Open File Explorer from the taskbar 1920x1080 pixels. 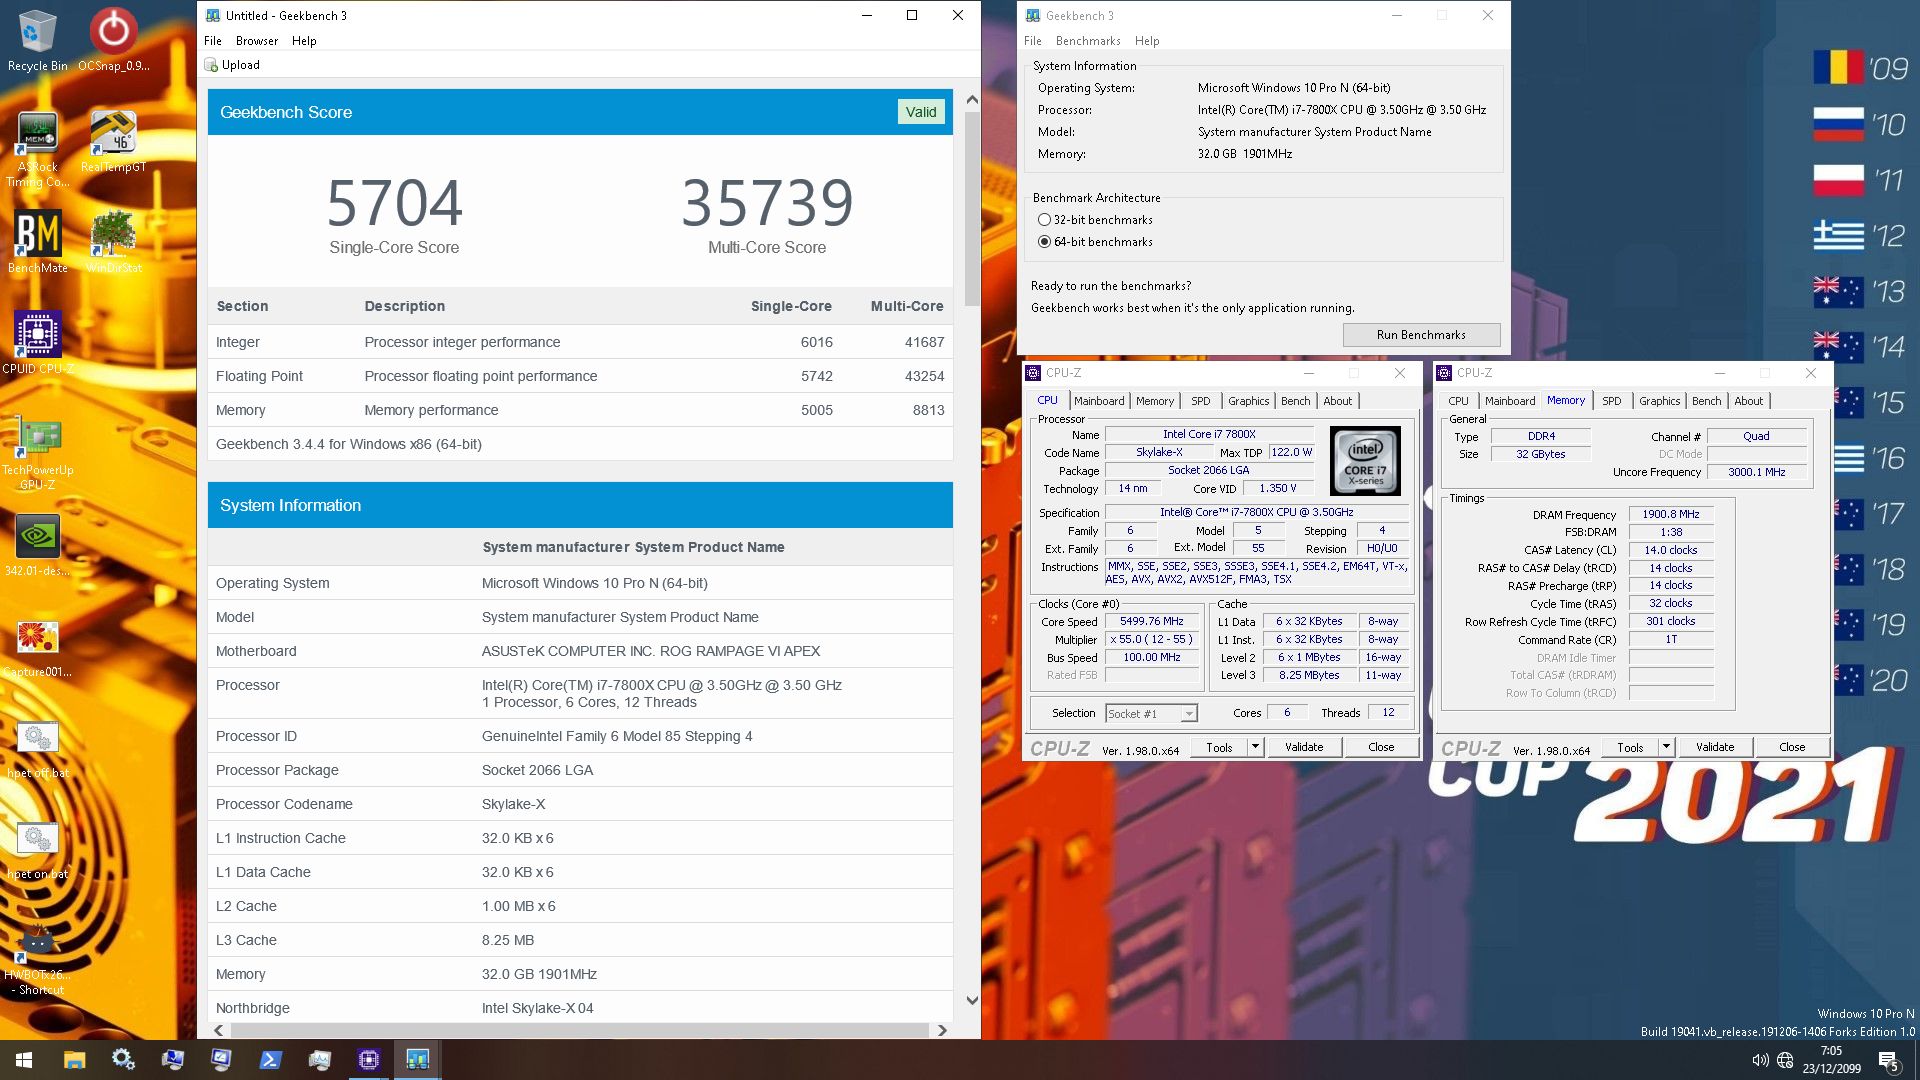[74, 1059]
